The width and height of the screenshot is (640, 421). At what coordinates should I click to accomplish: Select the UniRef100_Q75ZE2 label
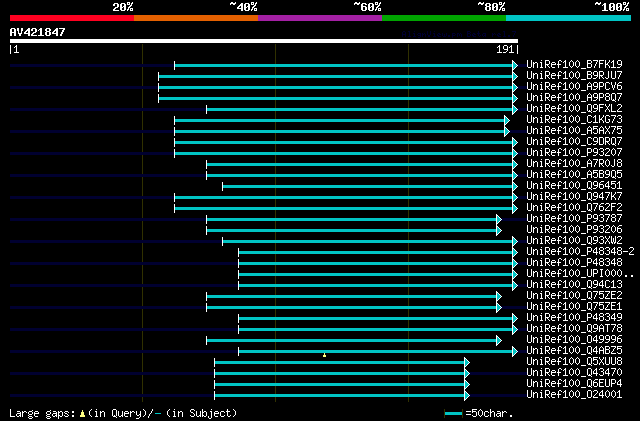pyautogui.click(x=574, y=296)
